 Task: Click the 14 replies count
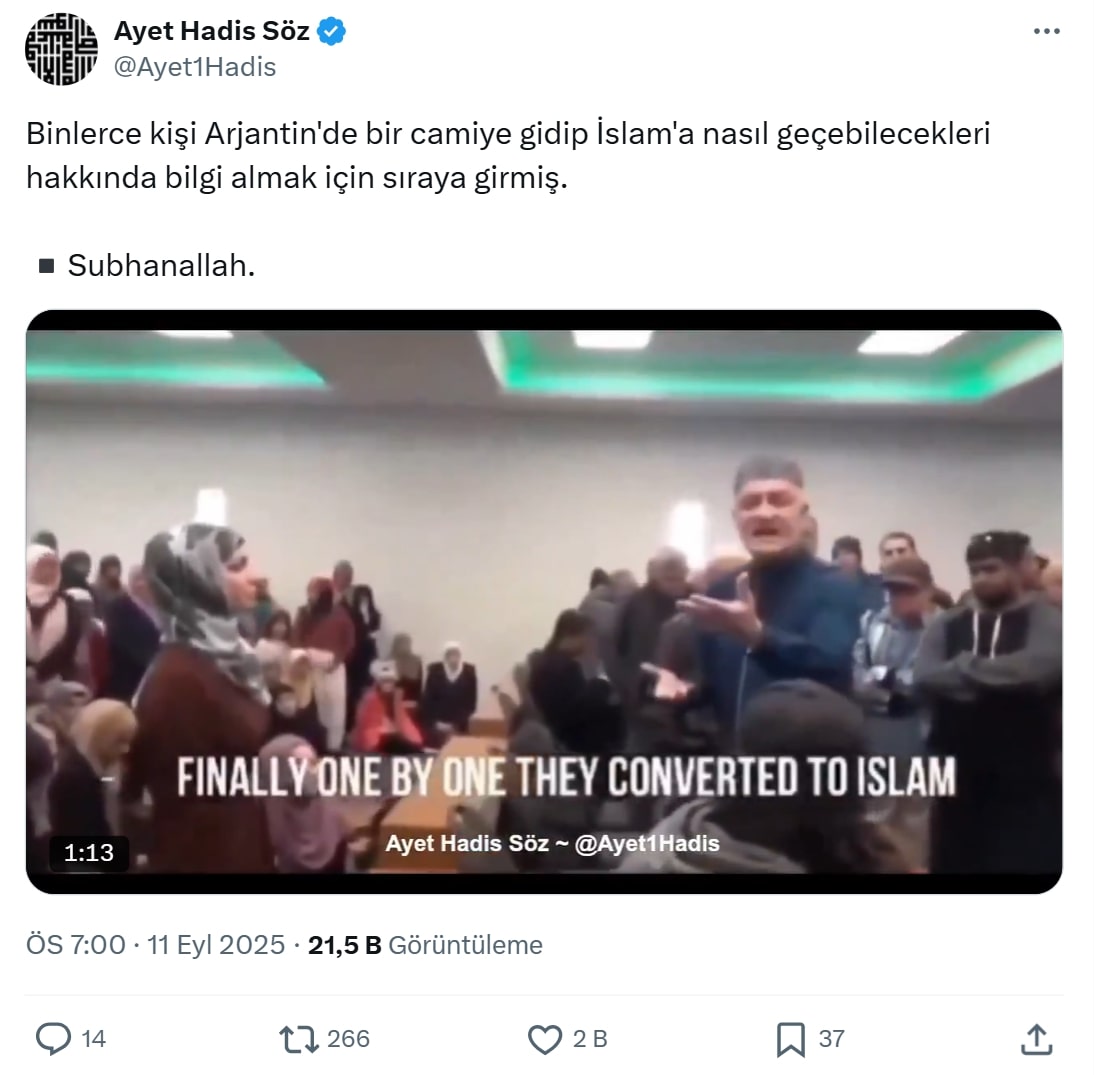[93, 1039]
